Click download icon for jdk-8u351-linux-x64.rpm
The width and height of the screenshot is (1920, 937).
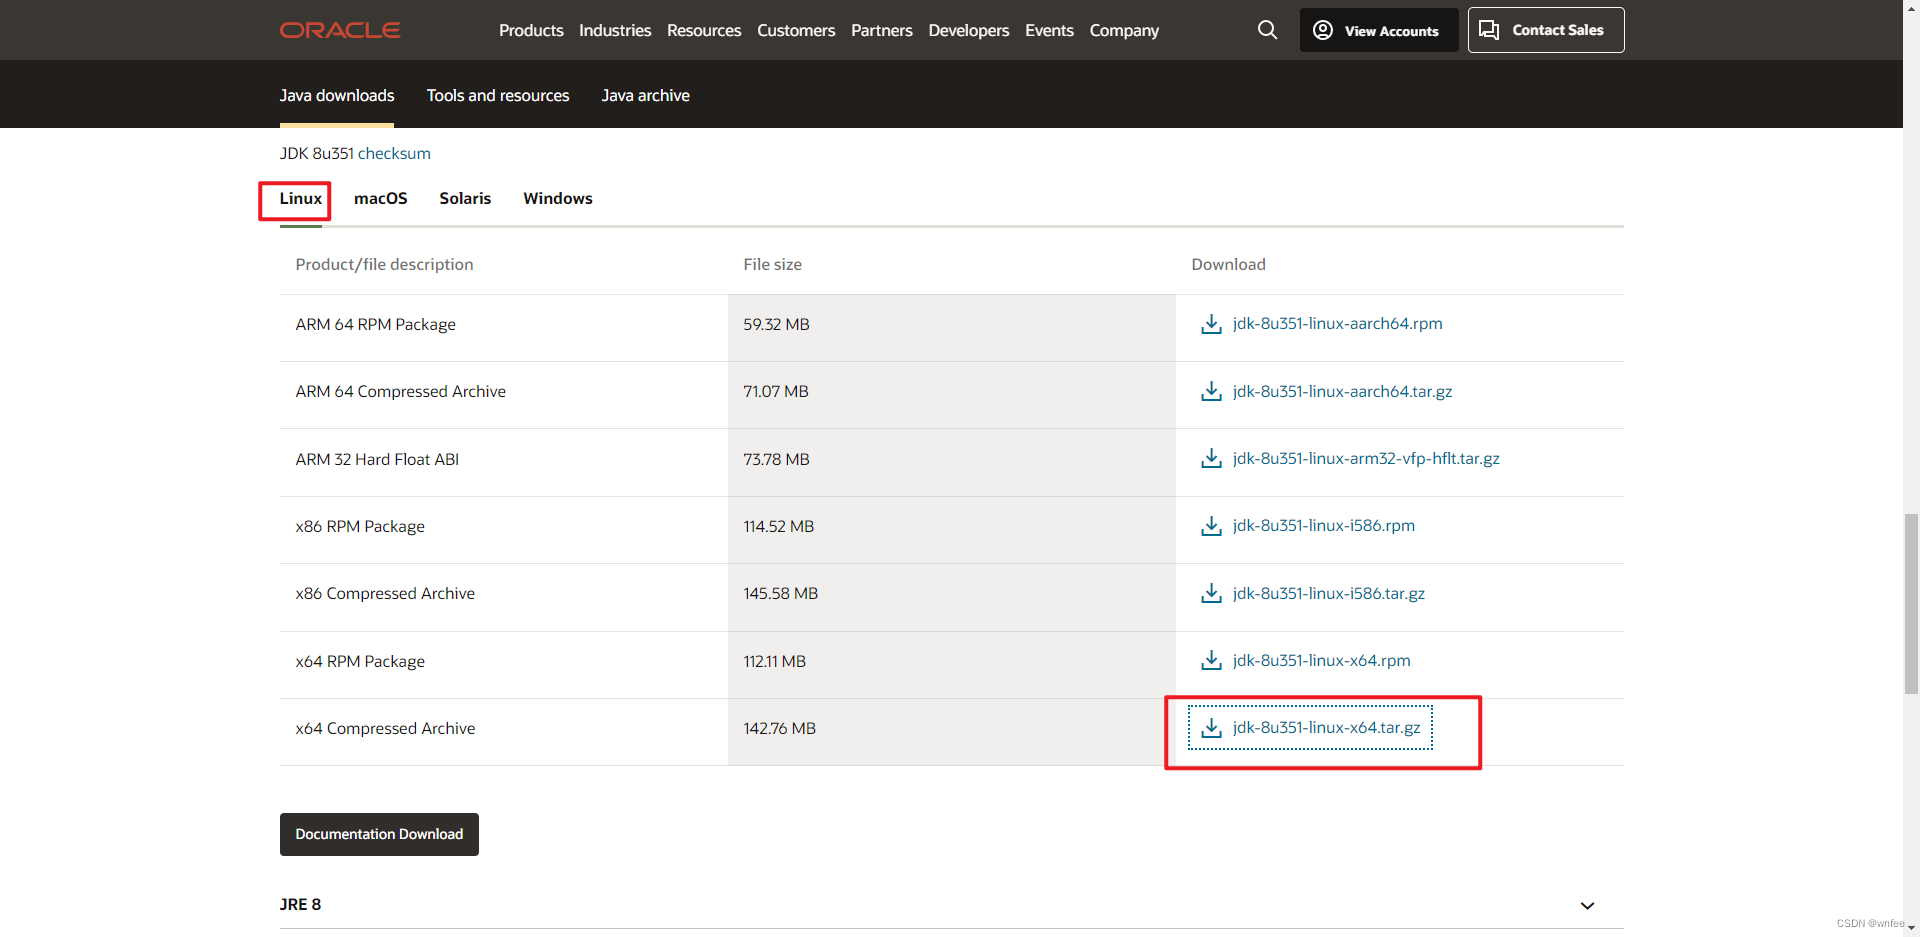[1211, 660]
